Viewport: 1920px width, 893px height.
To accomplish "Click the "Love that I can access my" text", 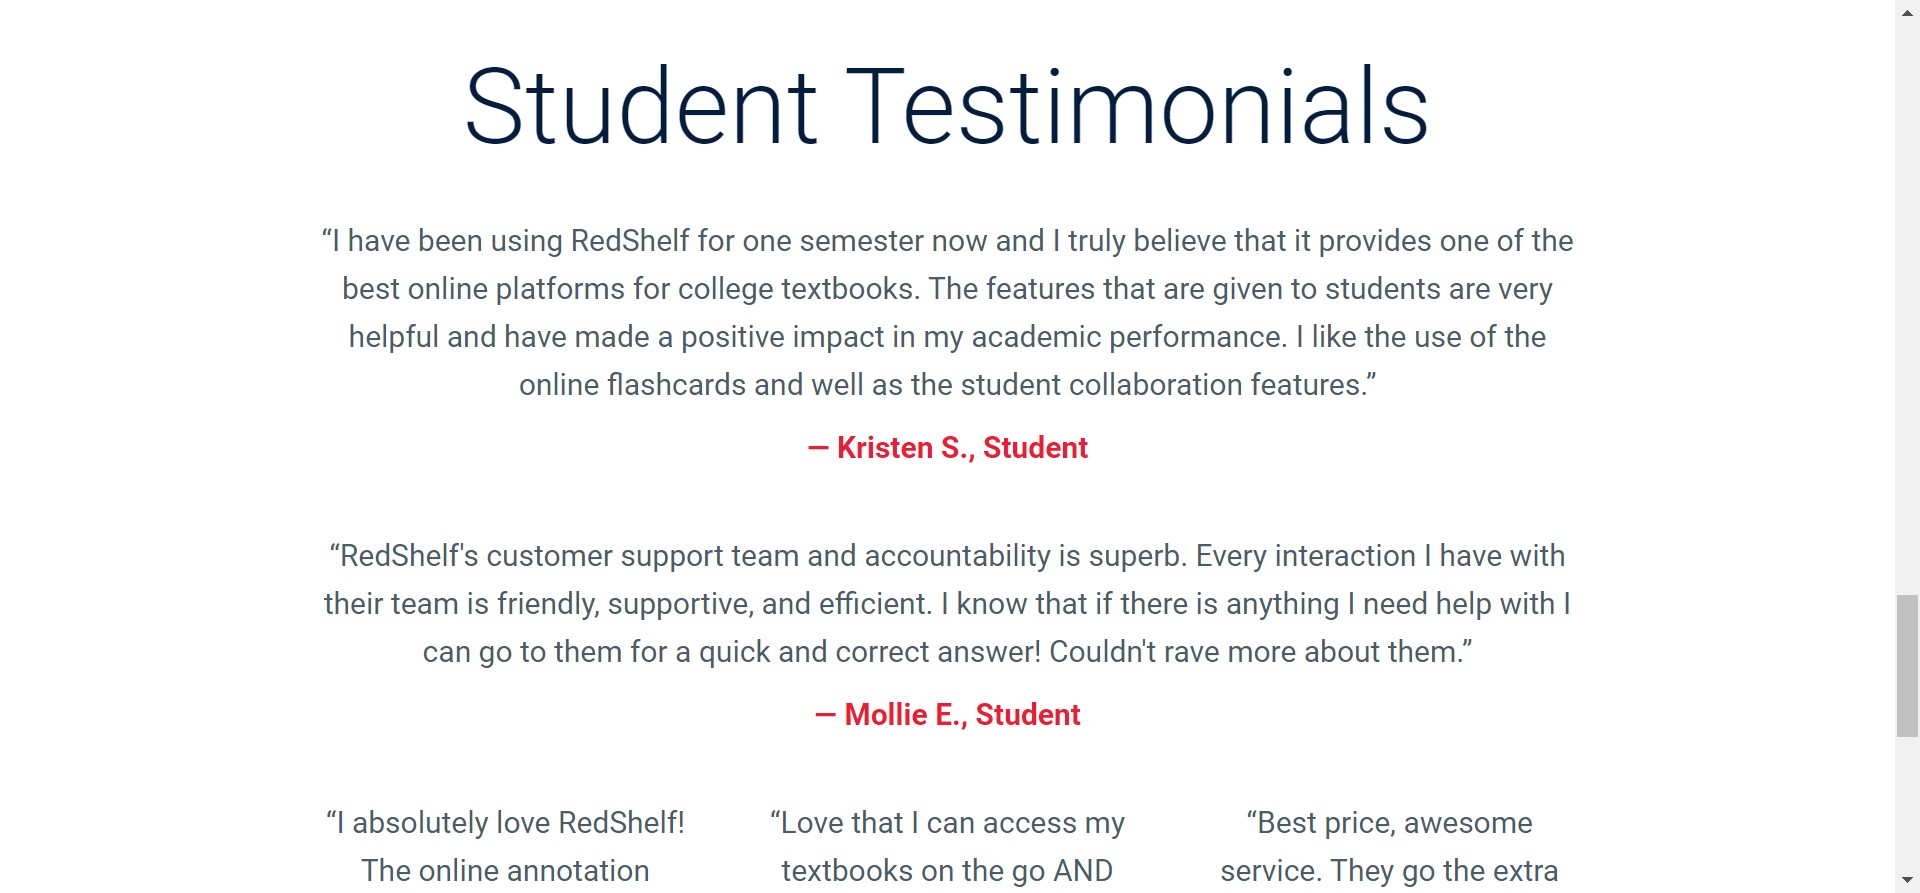I will pos(947,823).
